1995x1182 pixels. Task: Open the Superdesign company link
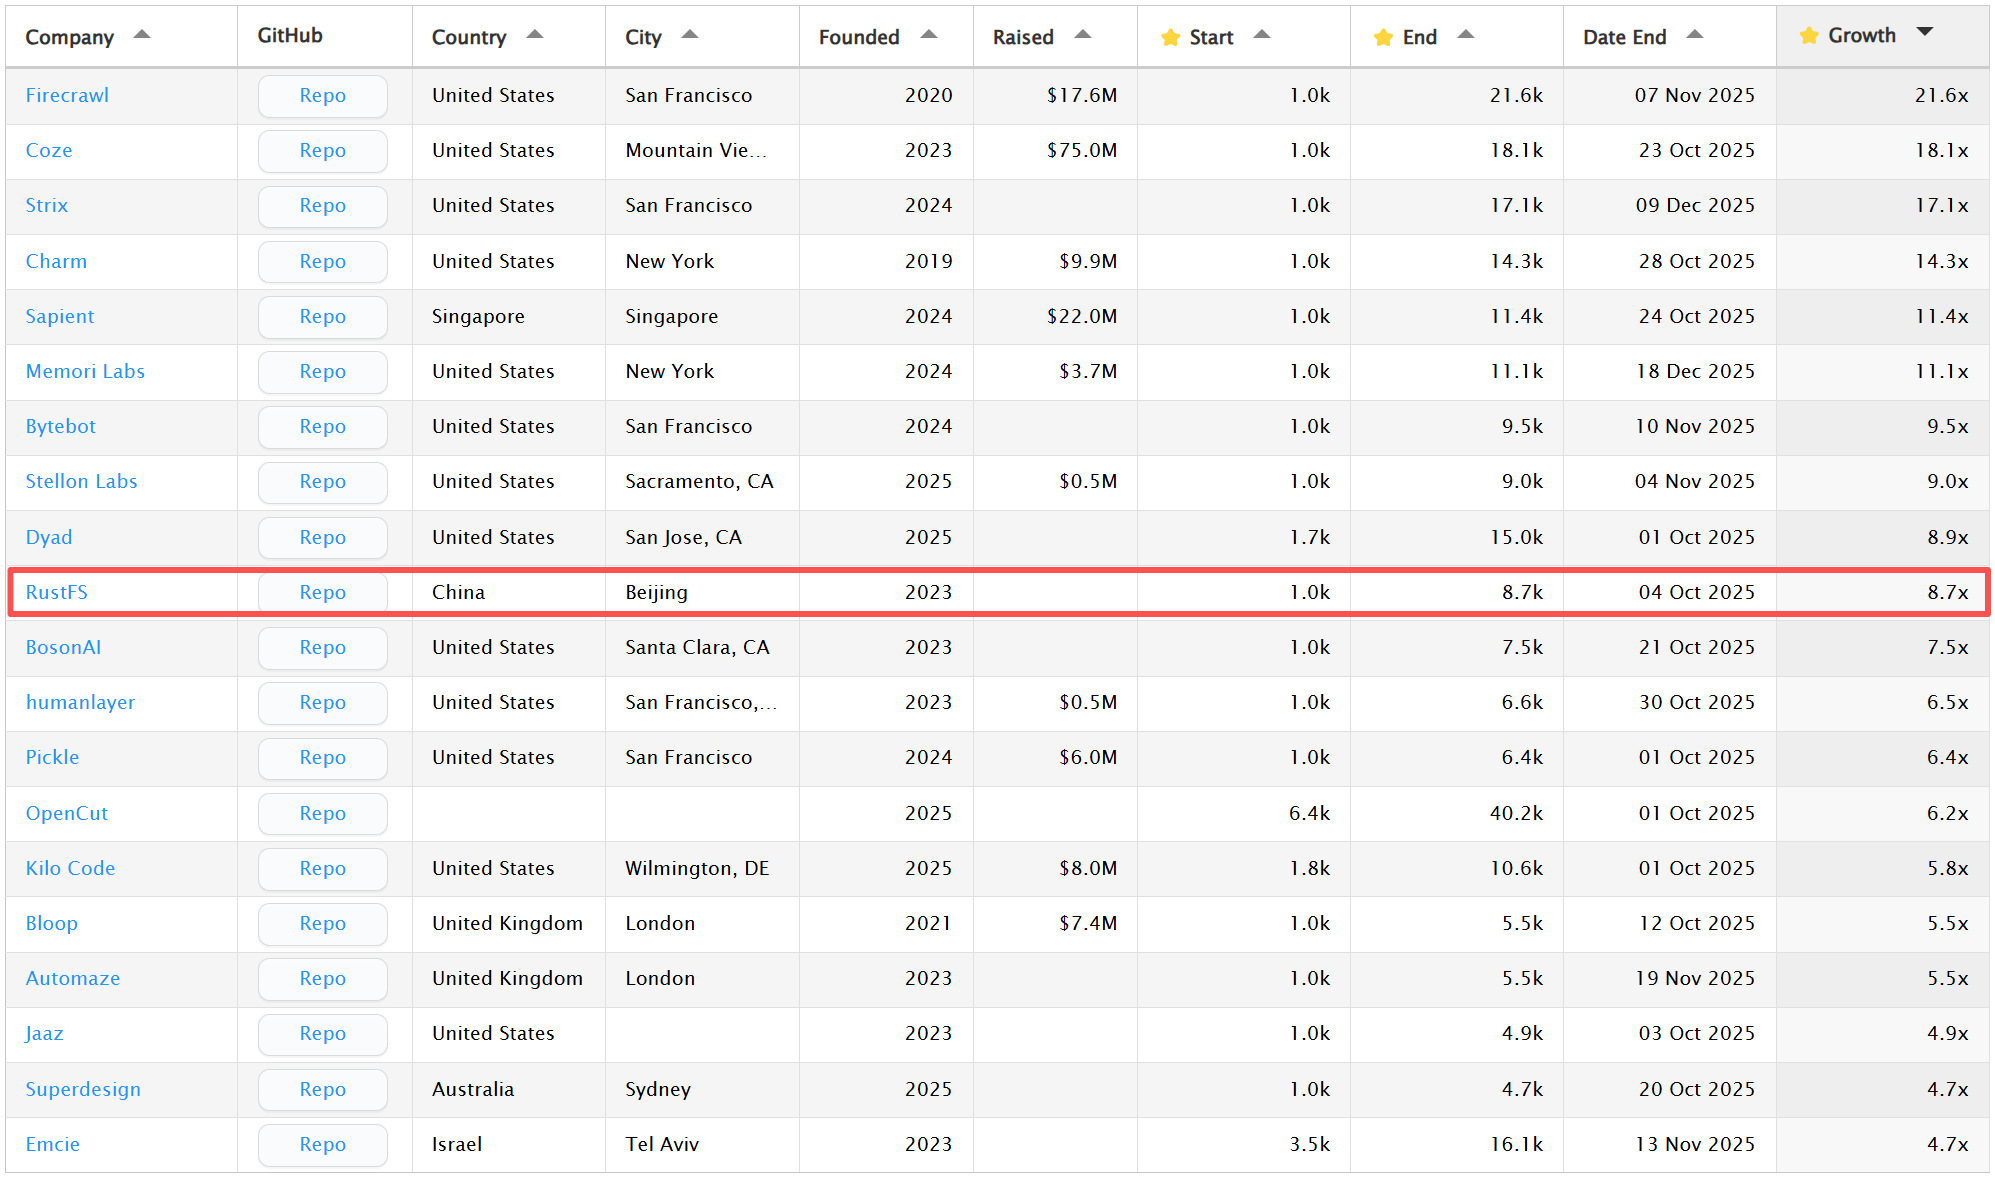83,1089
